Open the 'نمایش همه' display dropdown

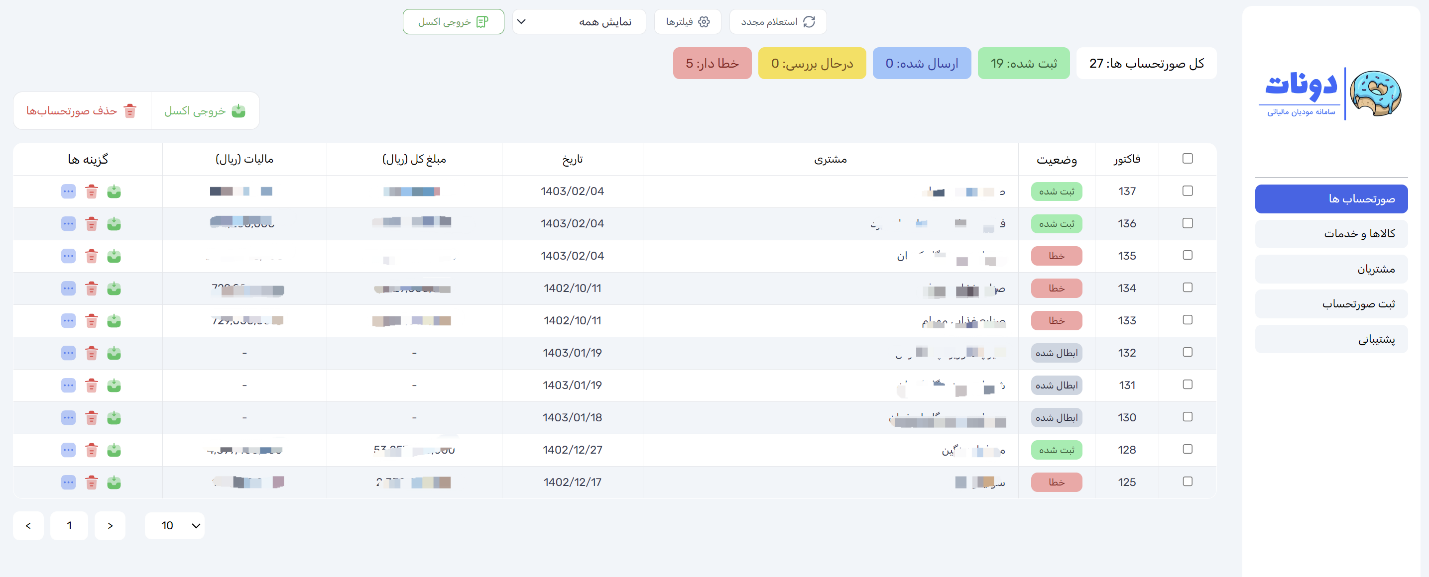[x=579, y=22]
